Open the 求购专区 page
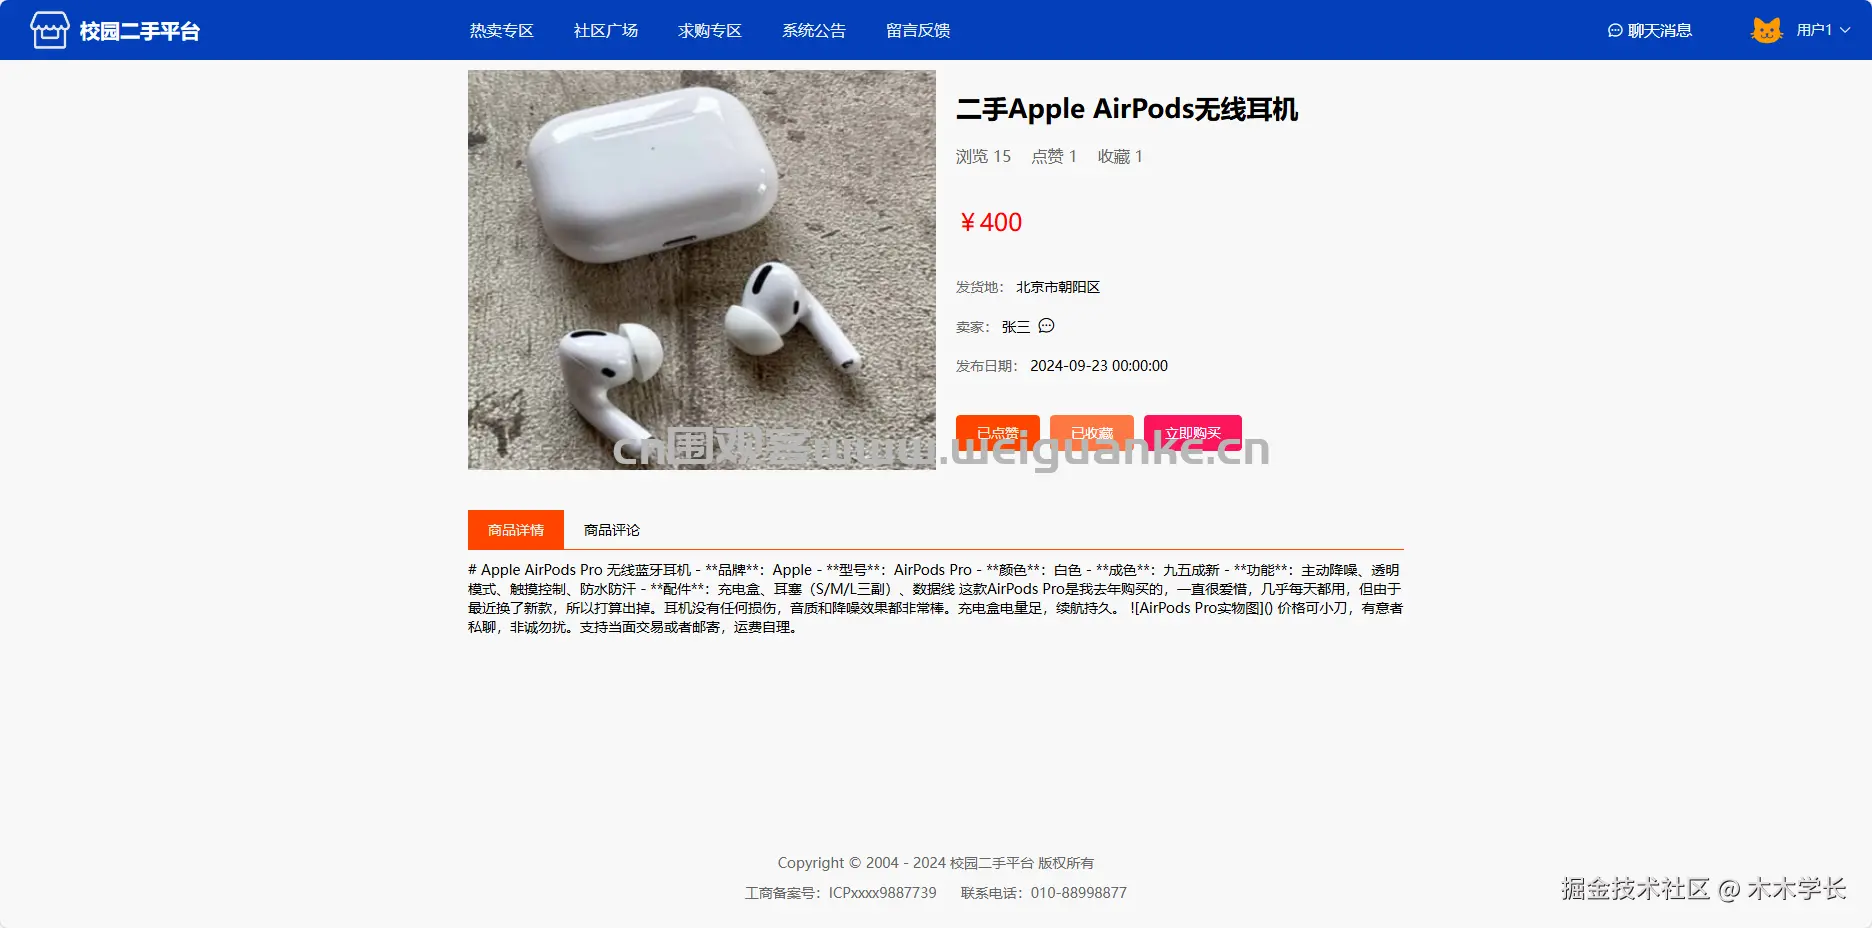Screen dimensions: 1872x928 [x=709, y=31]
